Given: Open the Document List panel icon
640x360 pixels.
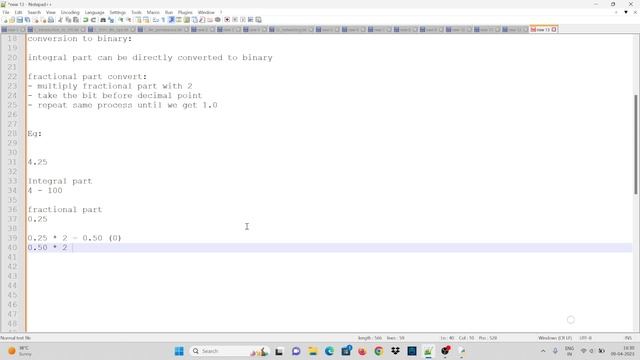Looking at the screenshot, I should (195, 20).
